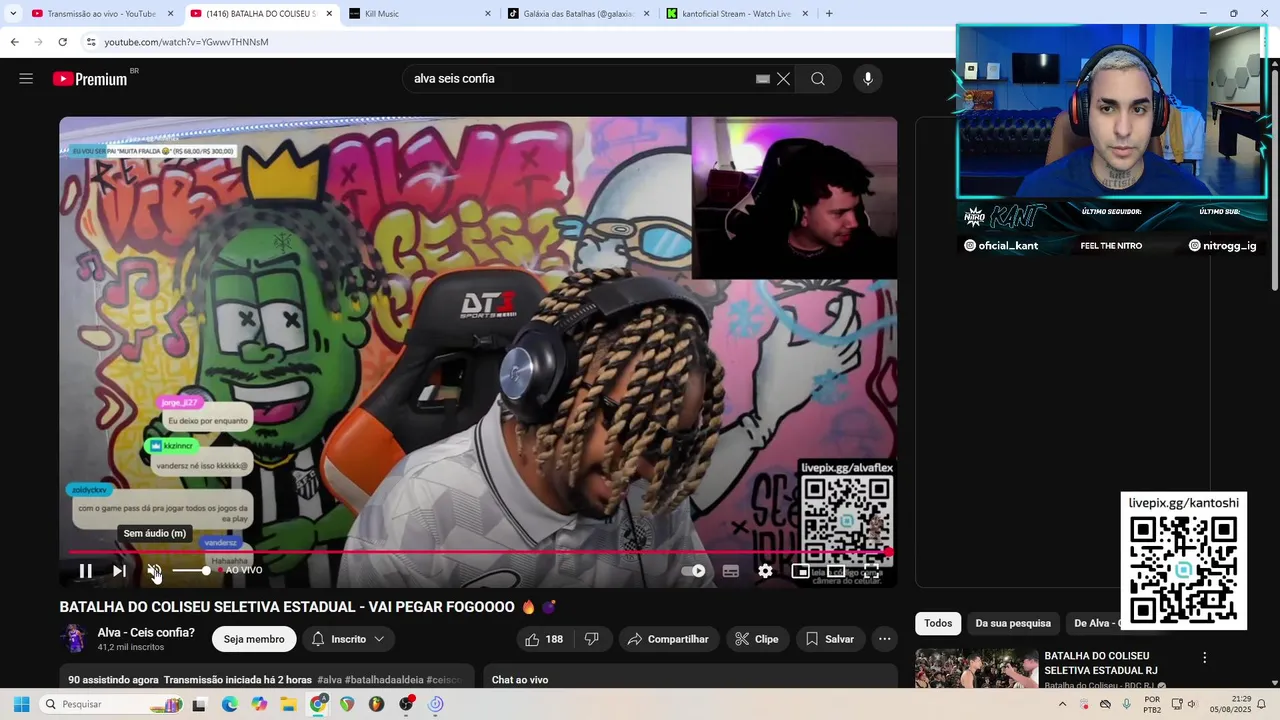Open the on-screen keyboard icon in search

point(763,79)
